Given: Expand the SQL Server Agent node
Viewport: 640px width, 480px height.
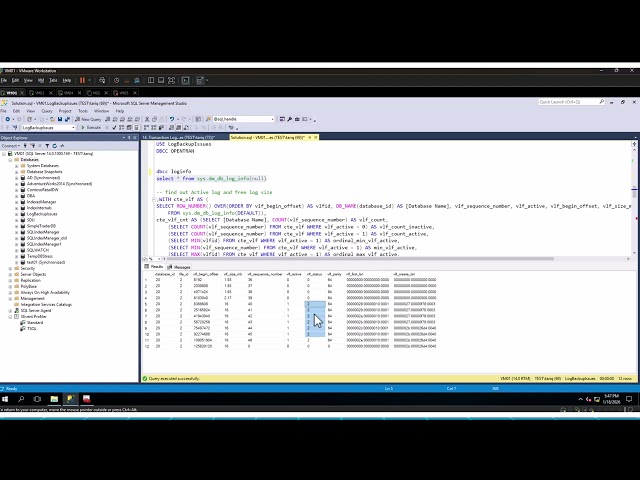Looking at the screenshot, I should (10, 311).
